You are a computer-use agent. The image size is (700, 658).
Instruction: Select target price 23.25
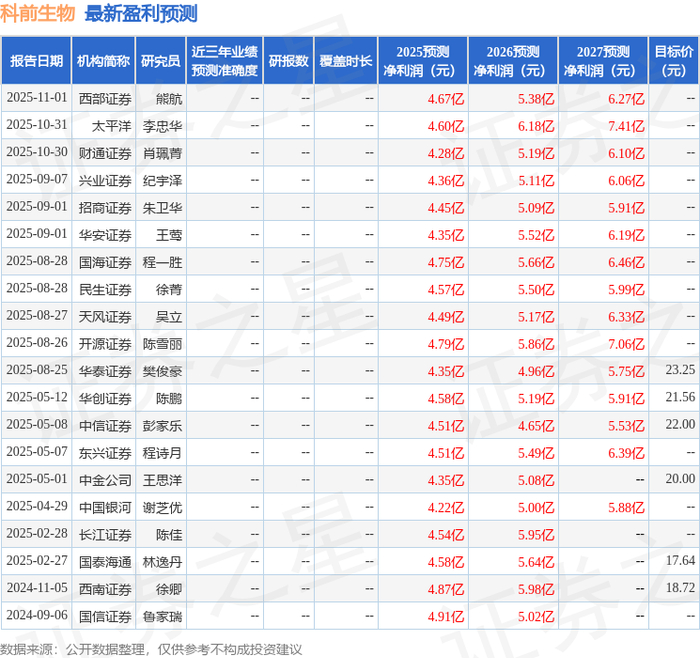pos(680,370)
